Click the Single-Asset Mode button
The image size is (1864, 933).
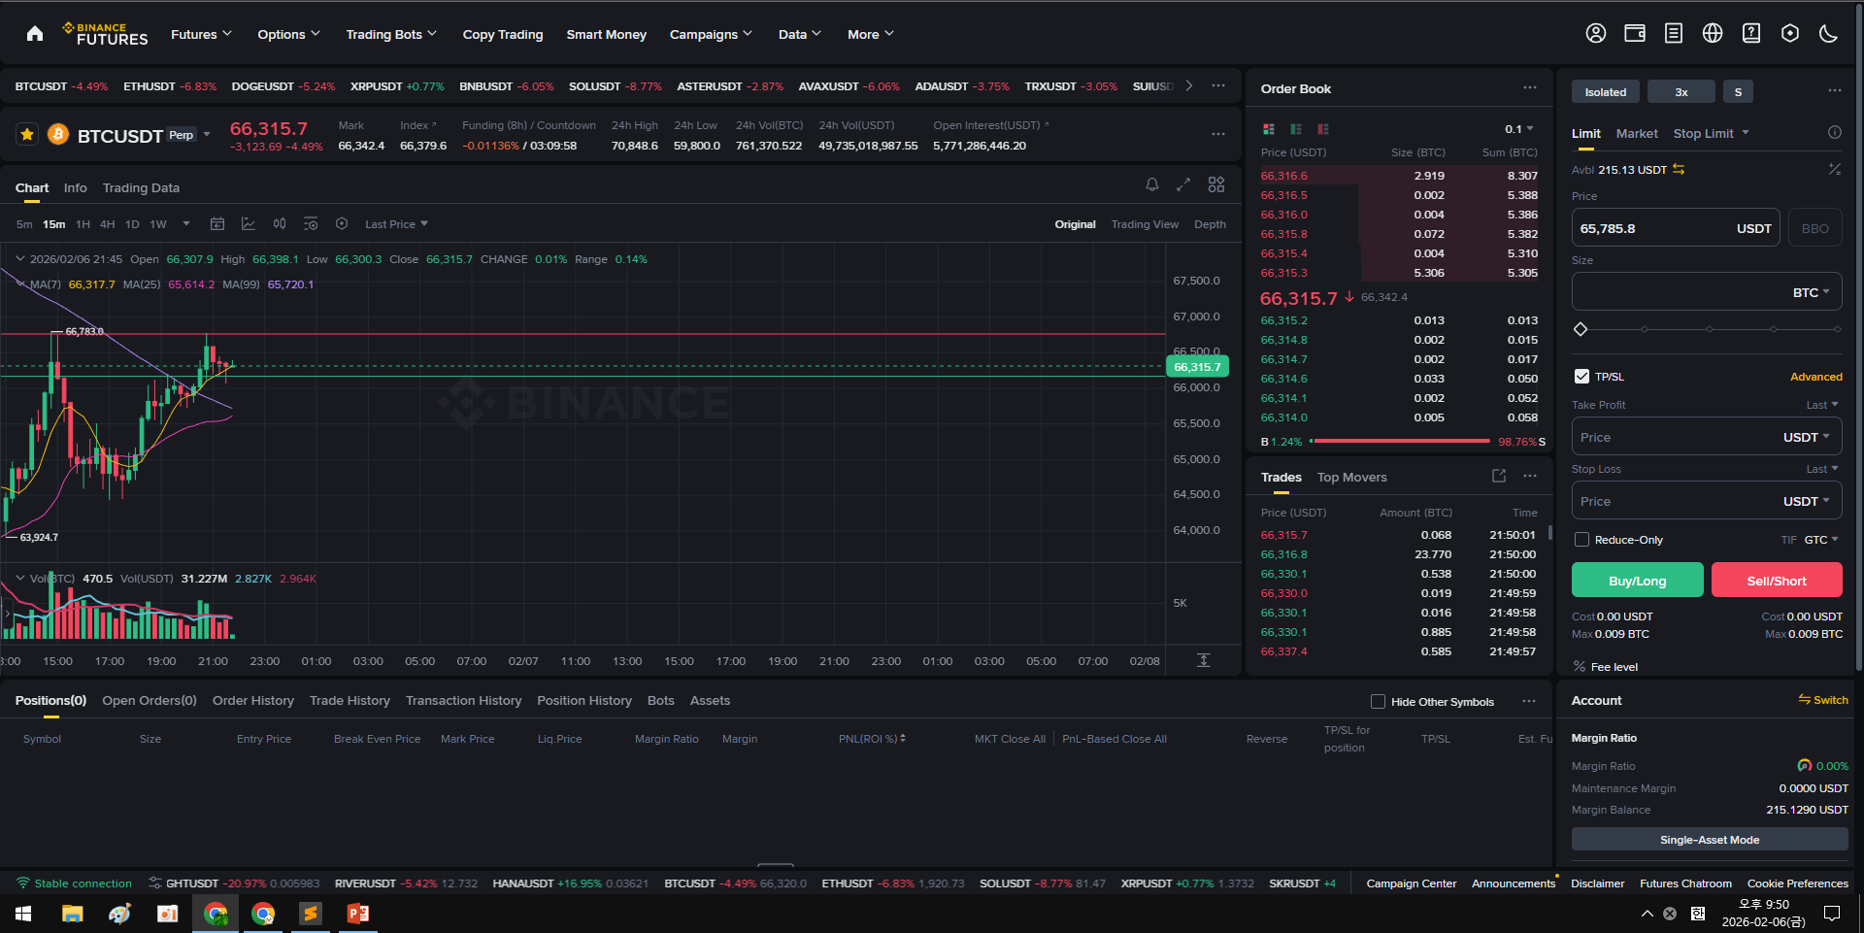(x=1709, y=839)
